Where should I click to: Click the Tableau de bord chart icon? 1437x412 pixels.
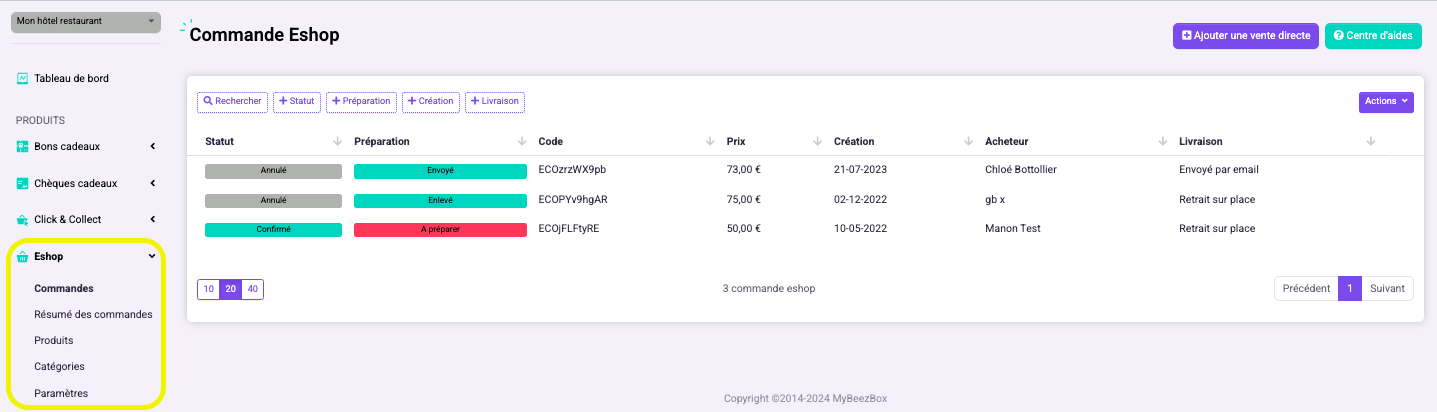[22, 78]
